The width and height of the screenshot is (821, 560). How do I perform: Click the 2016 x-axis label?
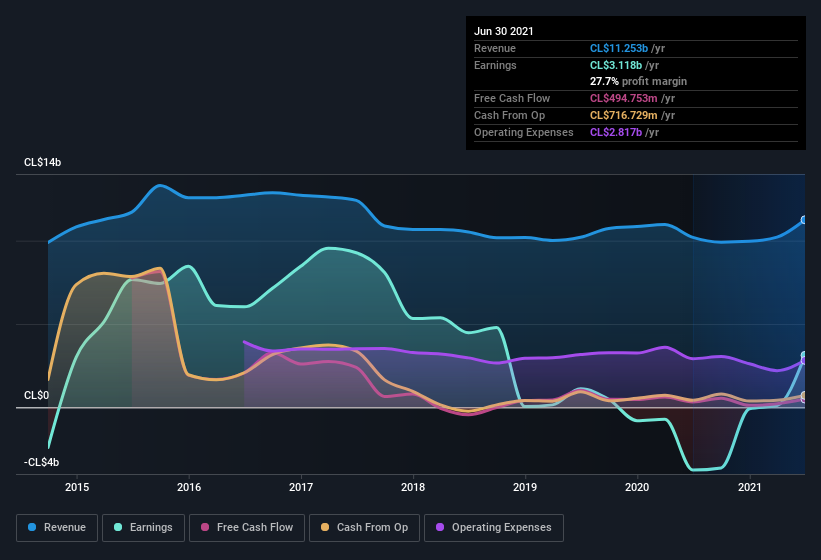point(189,487)
